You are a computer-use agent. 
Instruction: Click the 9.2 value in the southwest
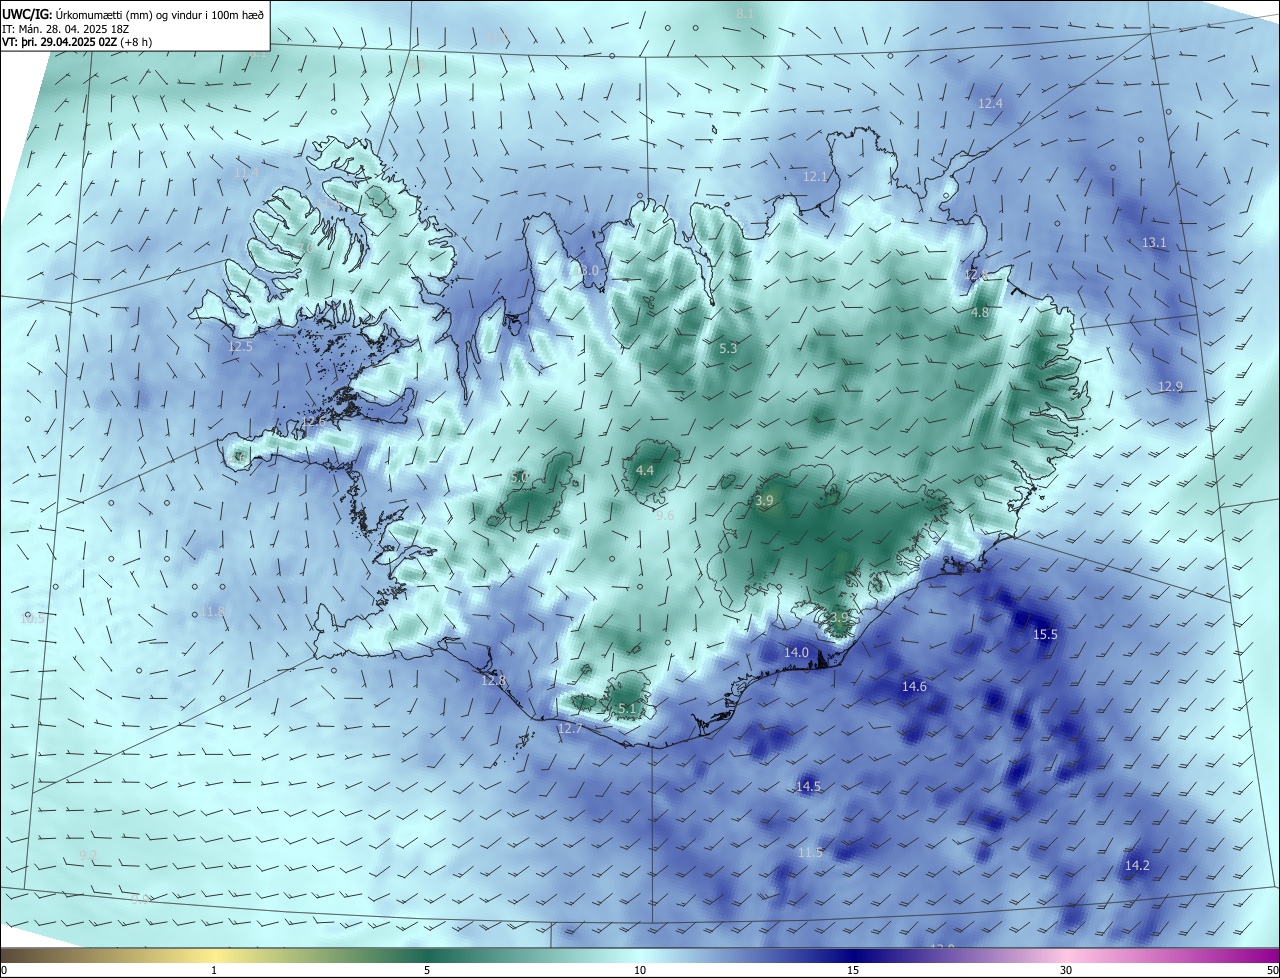pos(88,855)
